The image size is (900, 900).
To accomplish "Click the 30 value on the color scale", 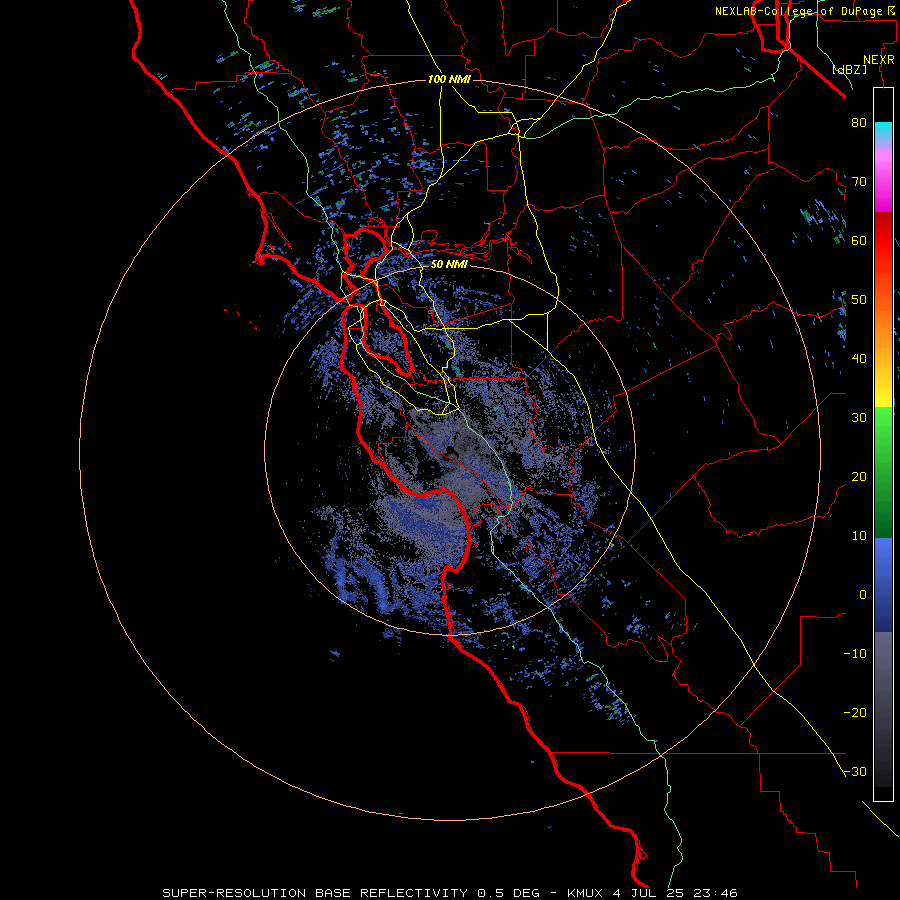I will tap(859, 418).
